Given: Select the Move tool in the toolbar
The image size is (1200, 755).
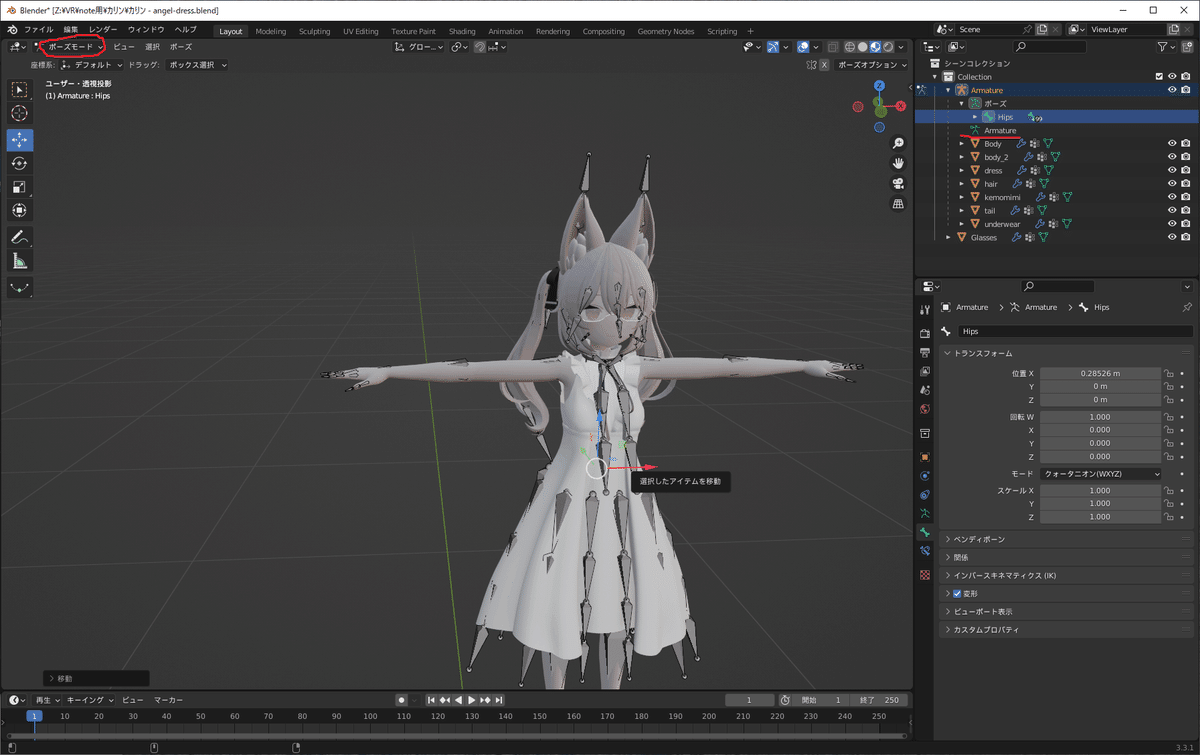Looking at the screenshot, I should [20, 140].
